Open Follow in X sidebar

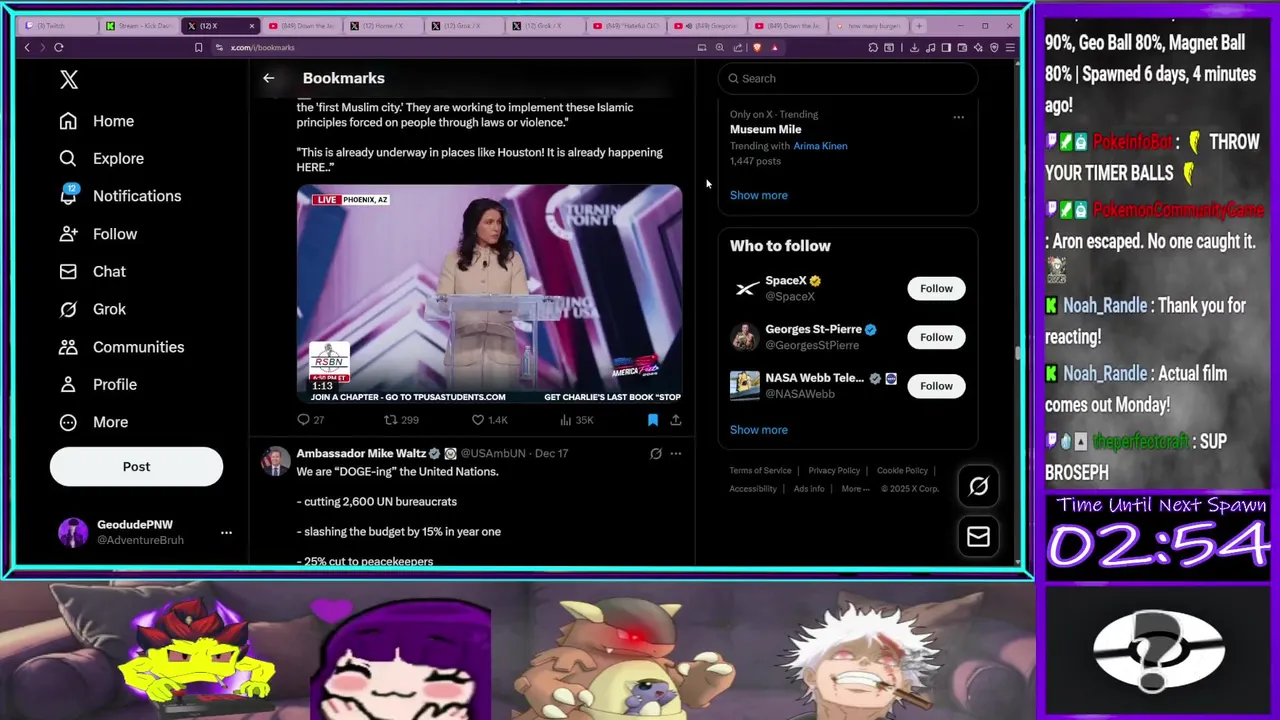(x=98, y=234)
